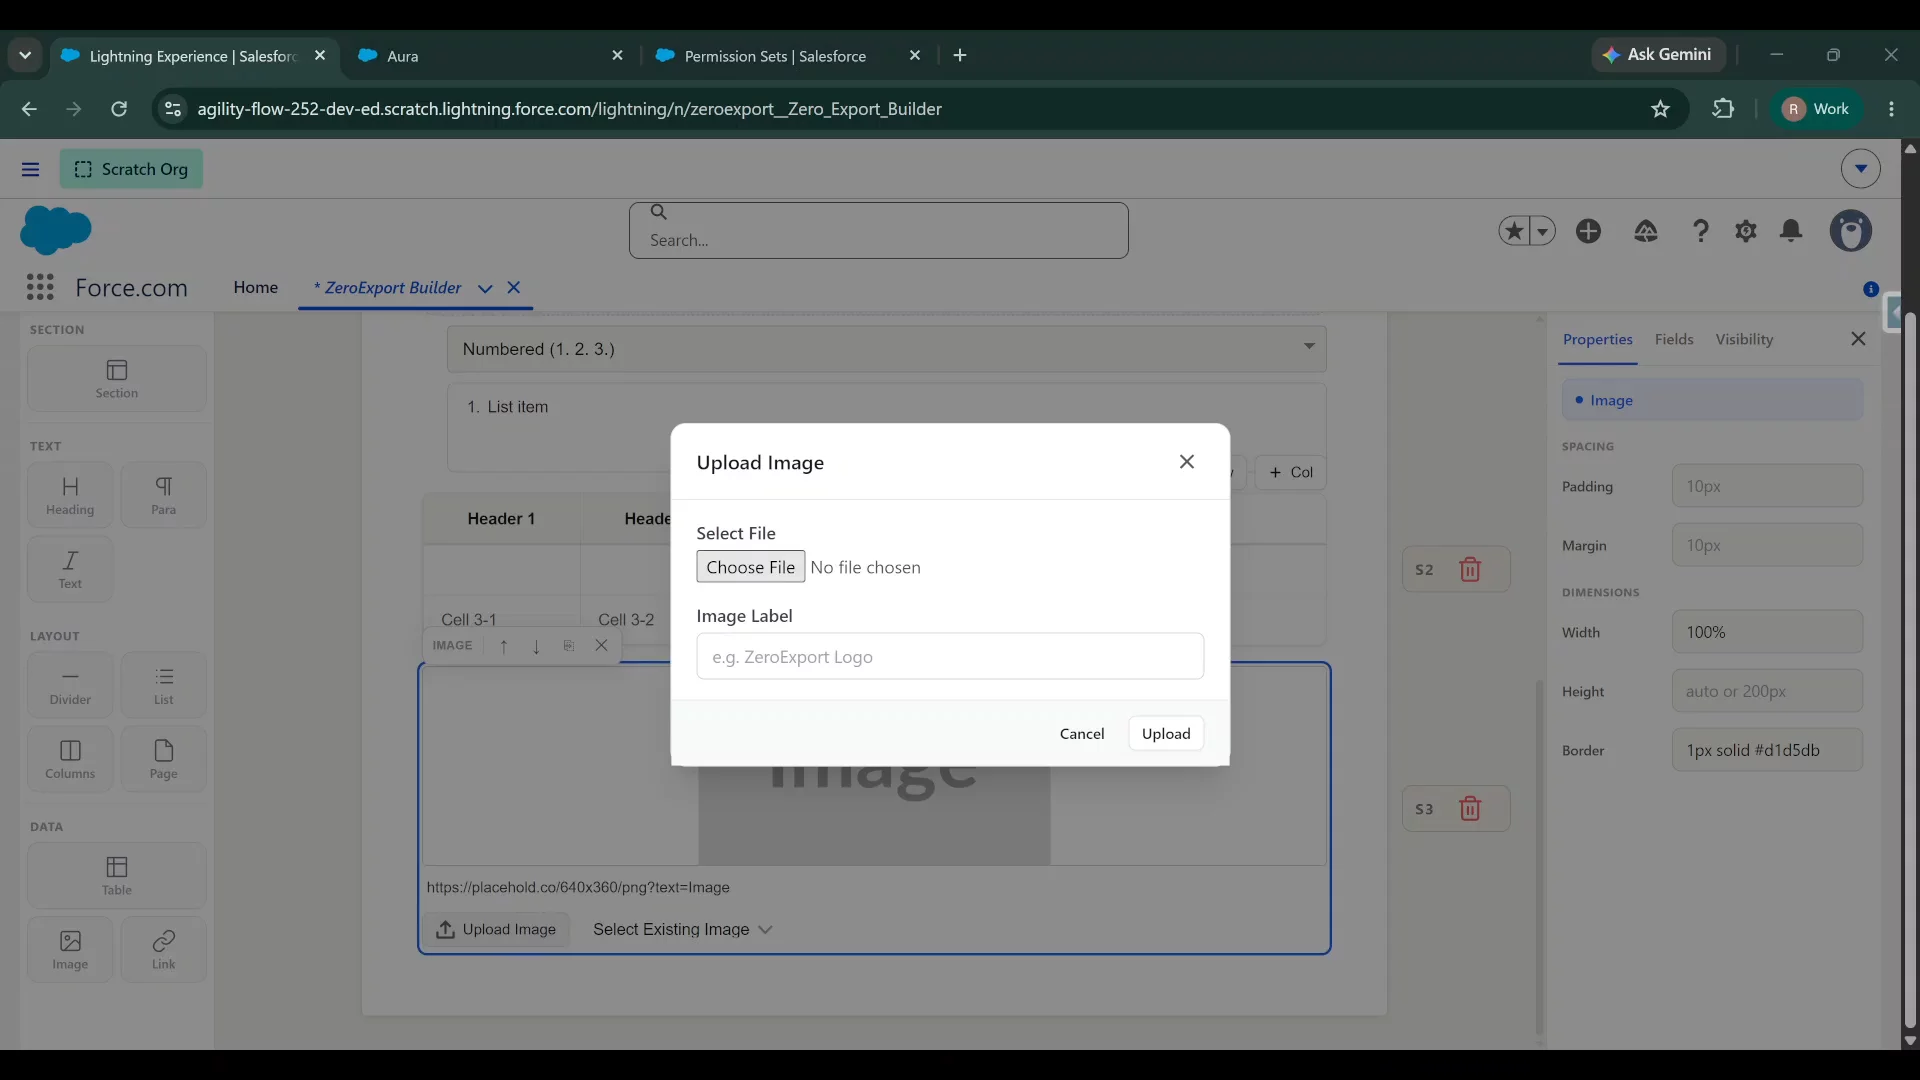Open browser extensions puzzle icon
The image size is (1920, 1080).
click(x=1723, y=109)
